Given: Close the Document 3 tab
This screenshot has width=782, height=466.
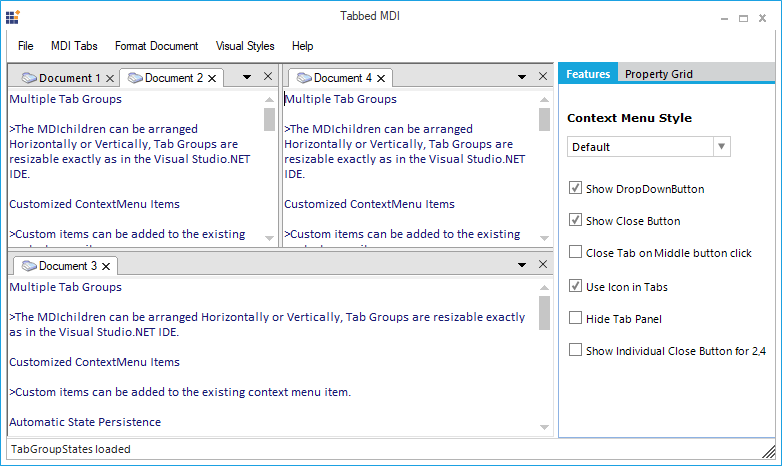Looking at the screenshot, I should pyautogui.click(x=106, y=266).
